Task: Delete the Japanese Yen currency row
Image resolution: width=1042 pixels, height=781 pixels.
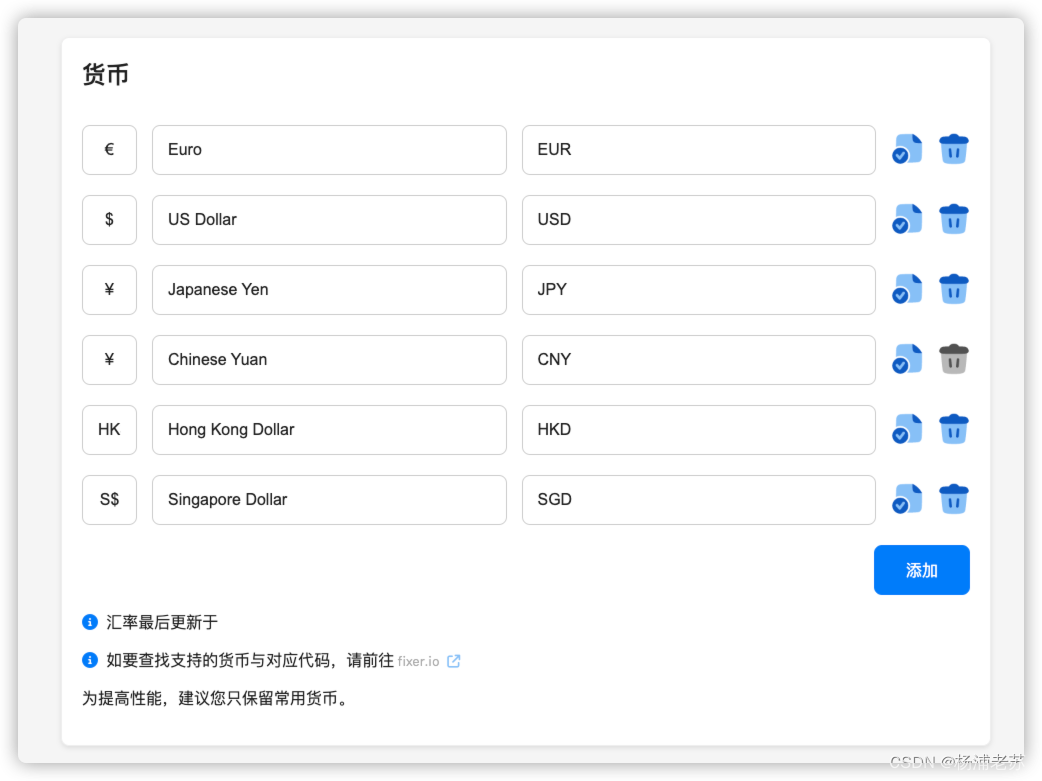Action: (x=954, y=289)
